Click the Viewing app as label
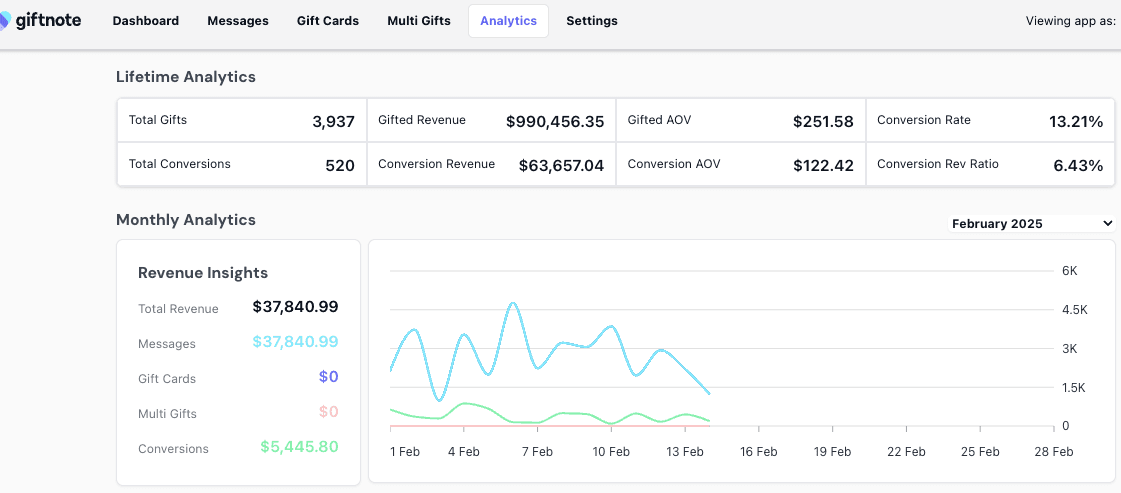 click(x=1071, y=21)
